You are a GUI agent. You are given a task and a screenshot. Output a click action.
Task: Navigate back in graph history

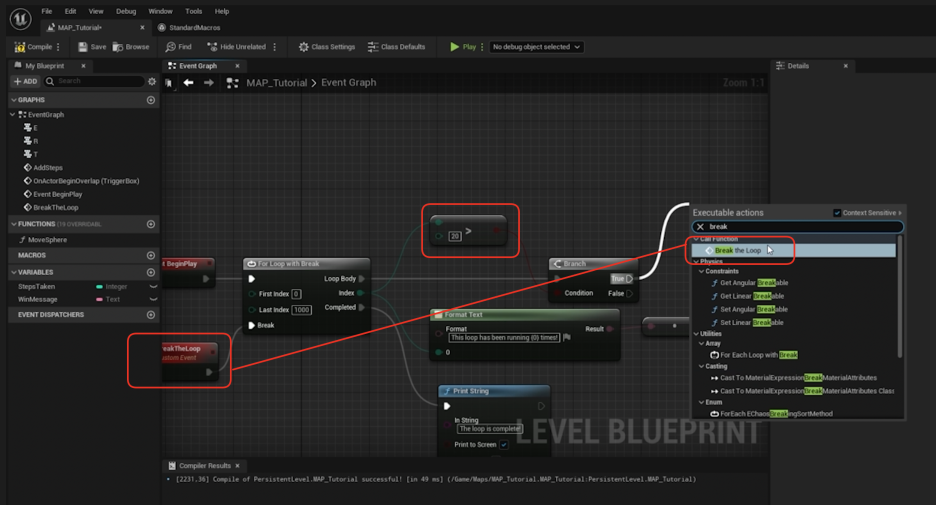tap(188, 83)
